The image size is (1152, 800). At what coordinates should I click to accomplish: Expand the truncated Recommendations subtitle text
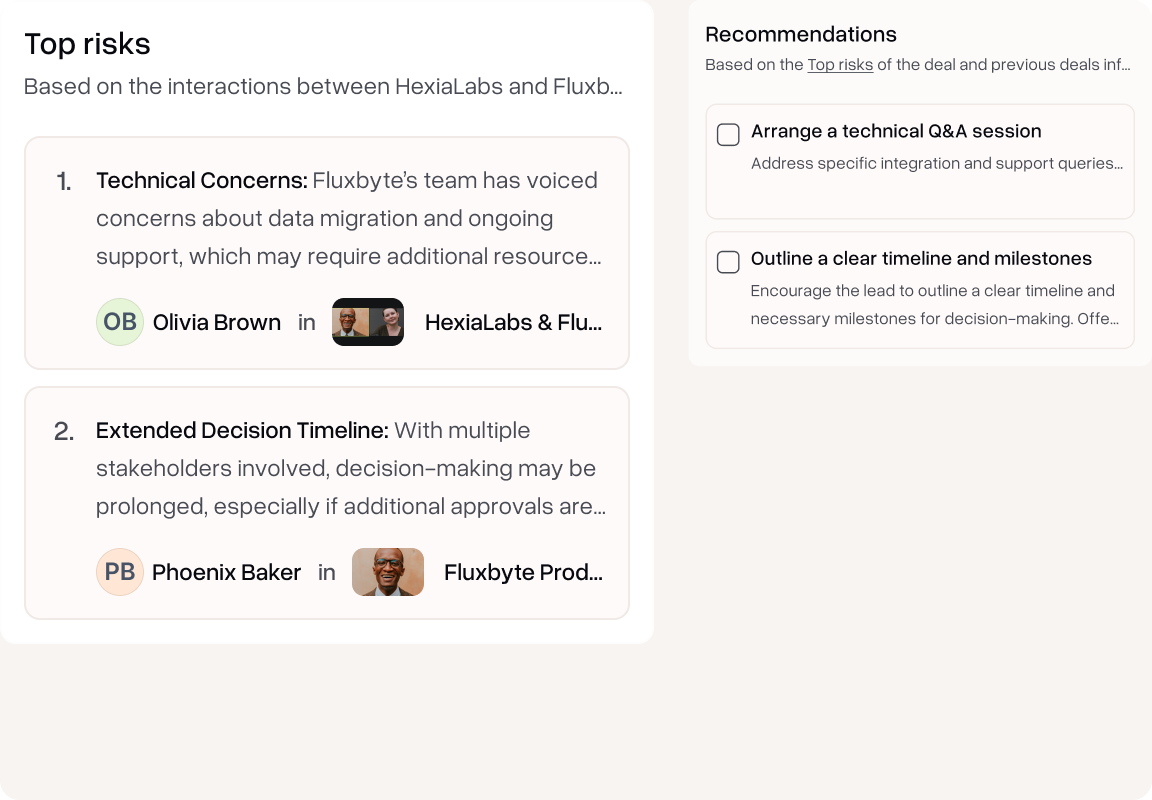[x=918, y=65]
